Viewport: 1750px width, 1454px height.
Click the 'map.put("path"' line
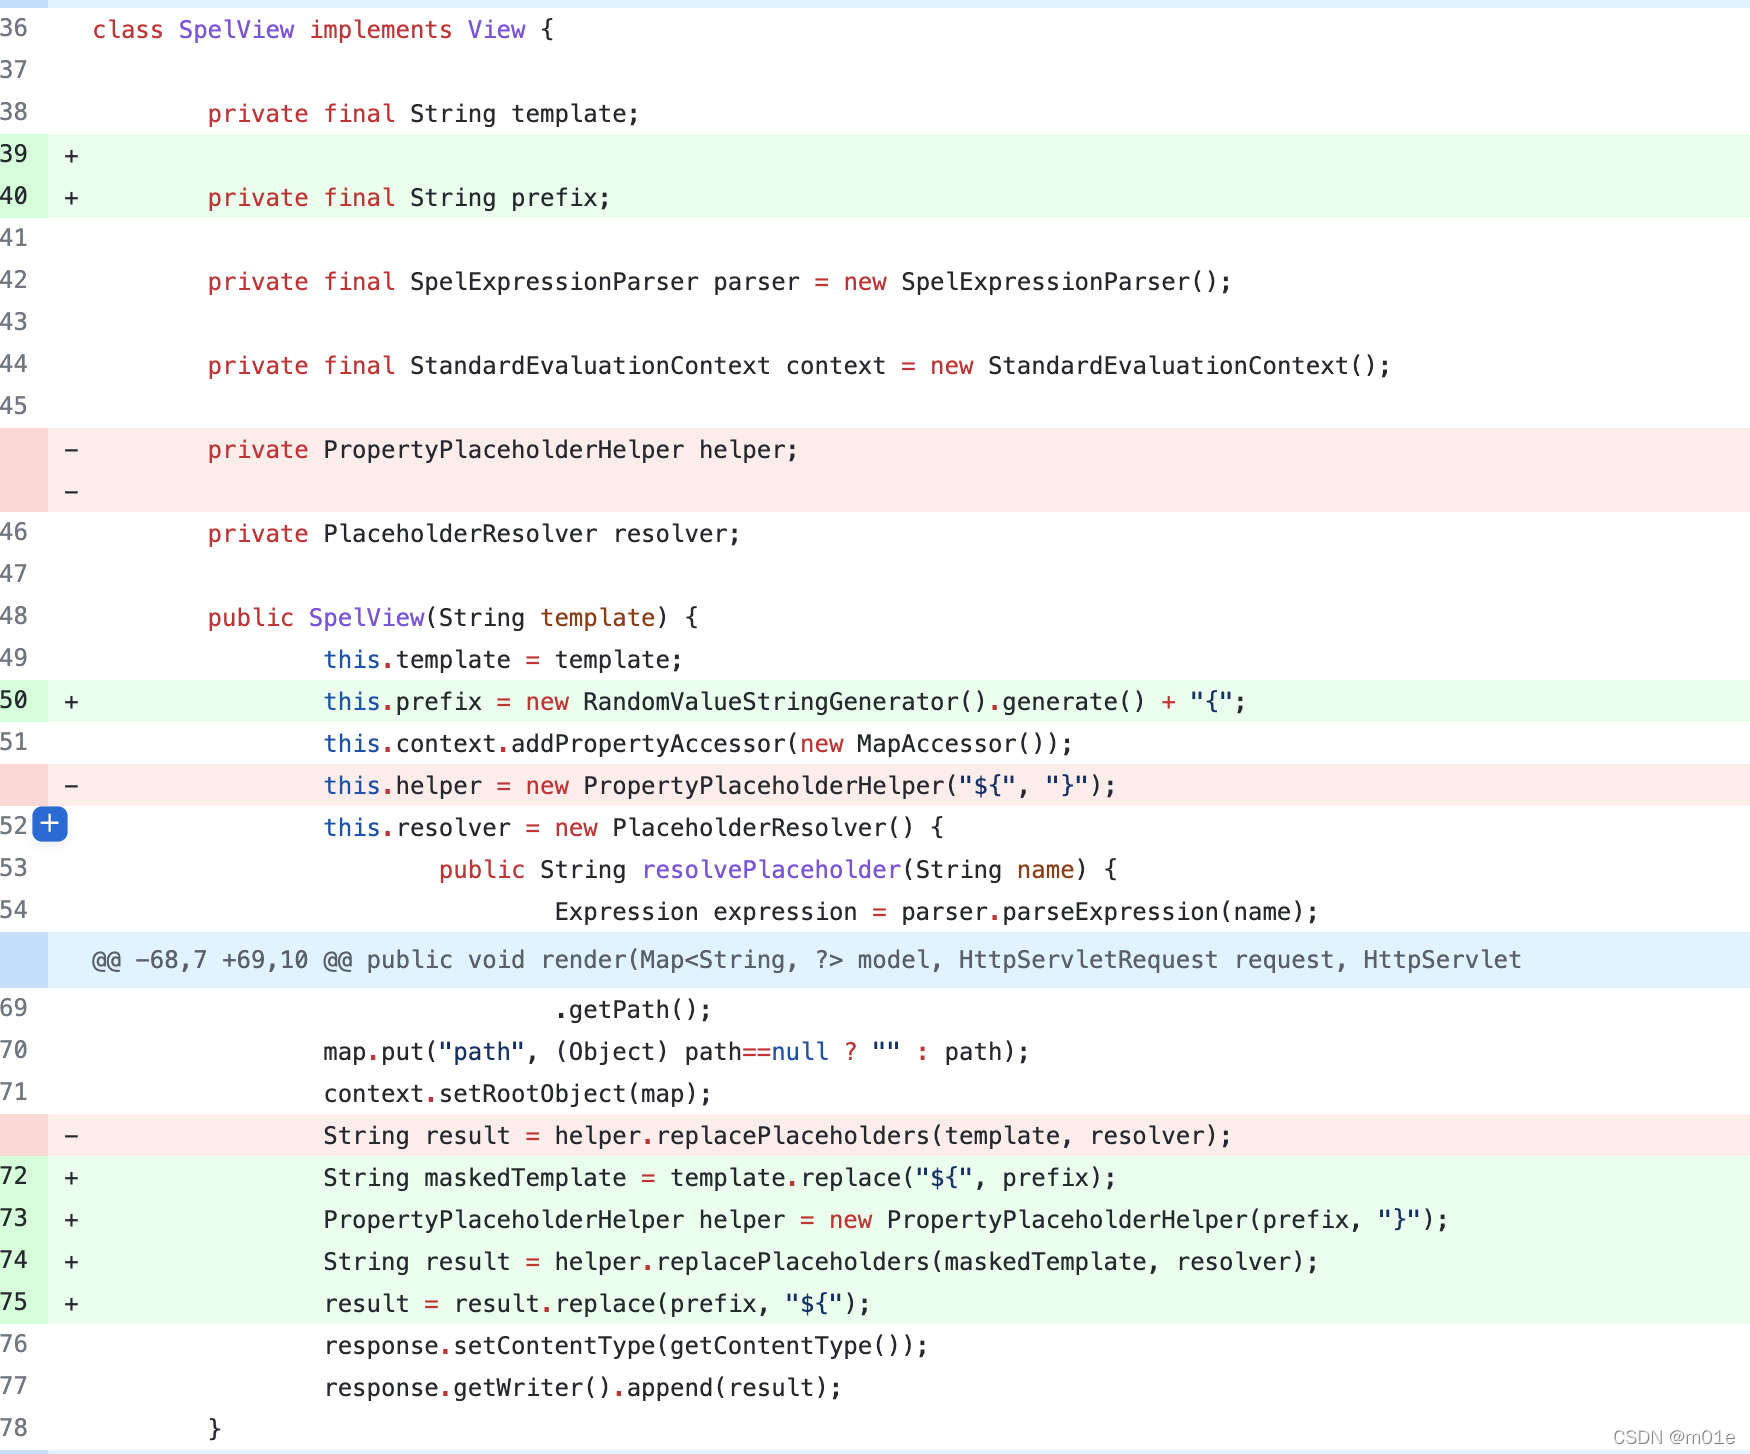[x=676, y=1052]
